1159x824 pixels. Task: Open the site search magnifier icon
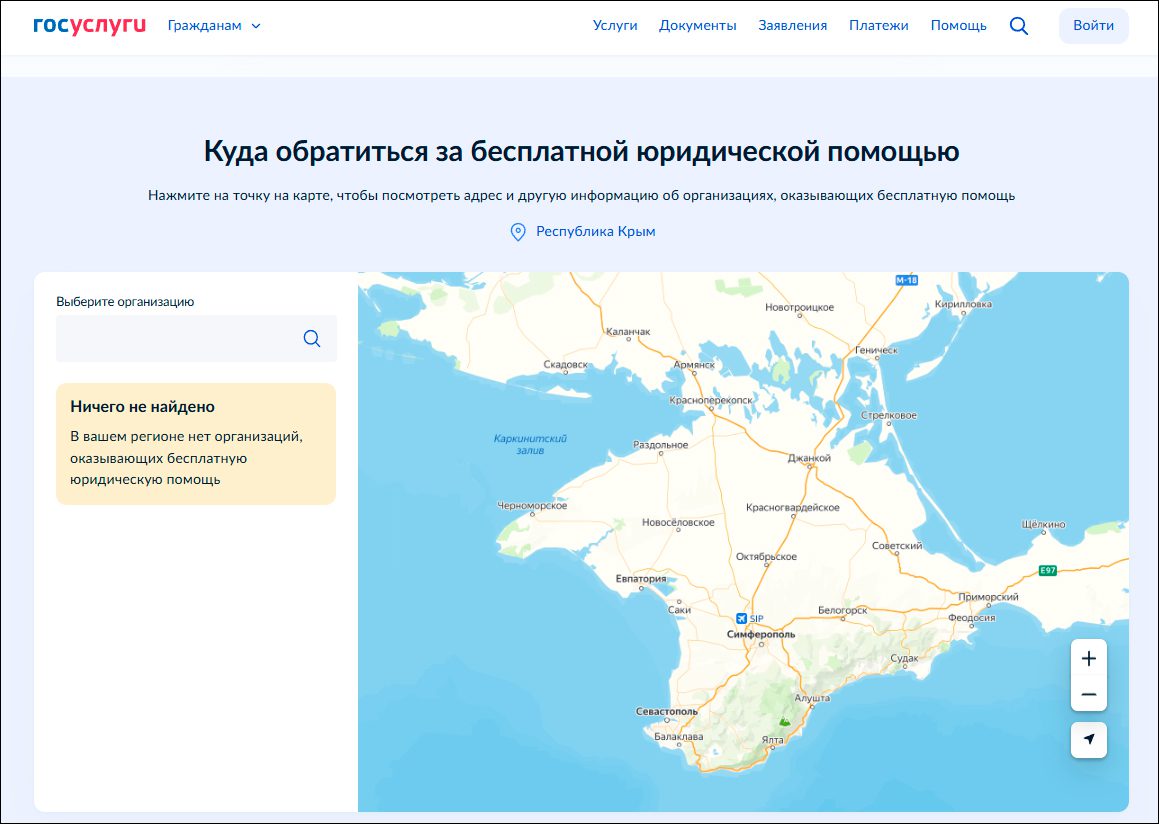[x=1018, y=26]
